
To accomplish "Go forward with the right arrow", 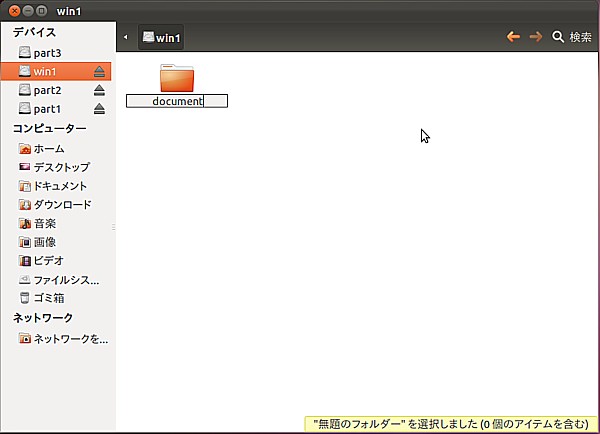I will pos(536,37).
